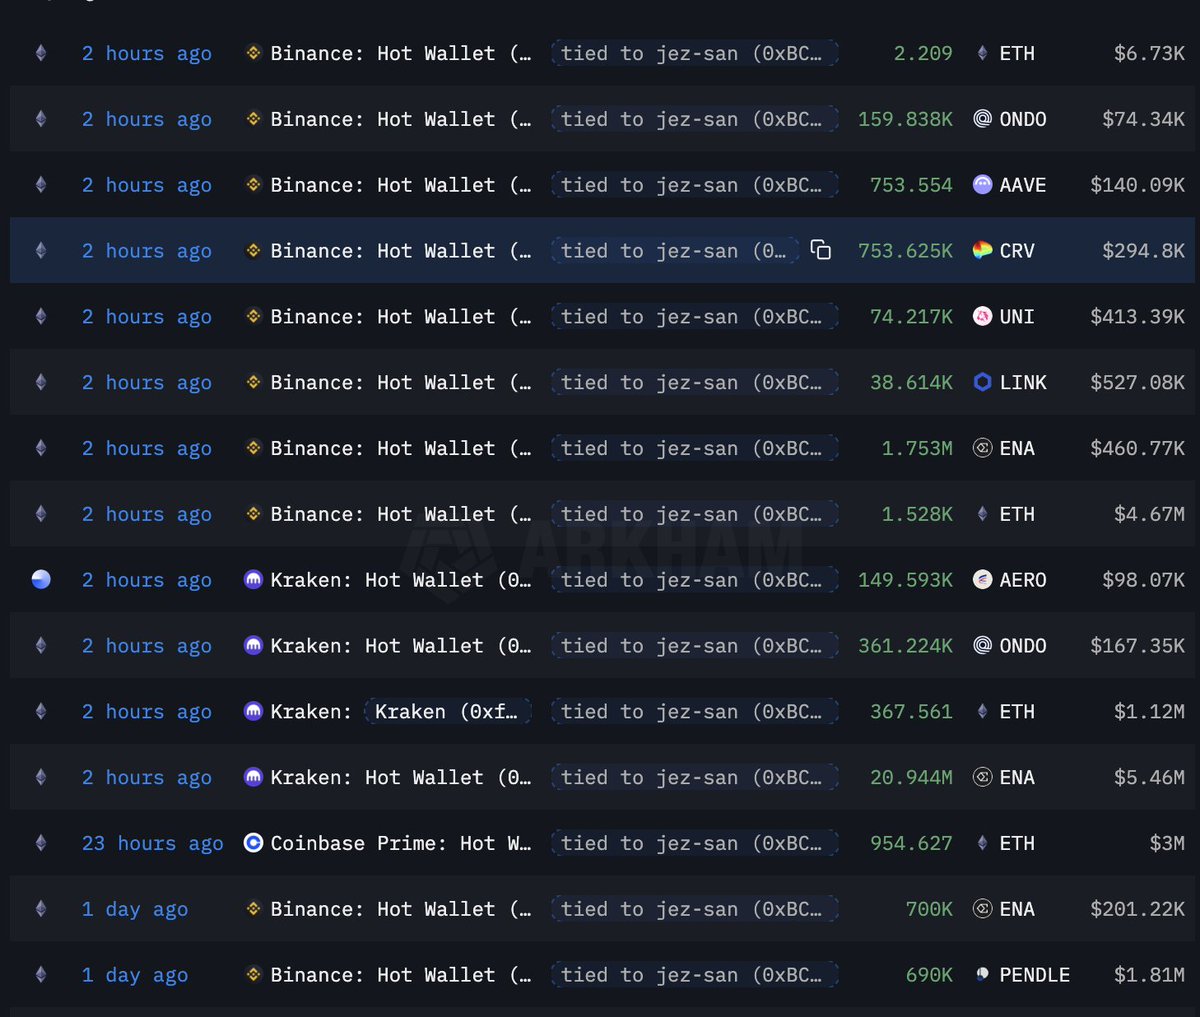Click the ETH icon in the 2.209 row
Image resolution: width=1200 pixels, height=1017 pixels.
(x=983, y=53)
